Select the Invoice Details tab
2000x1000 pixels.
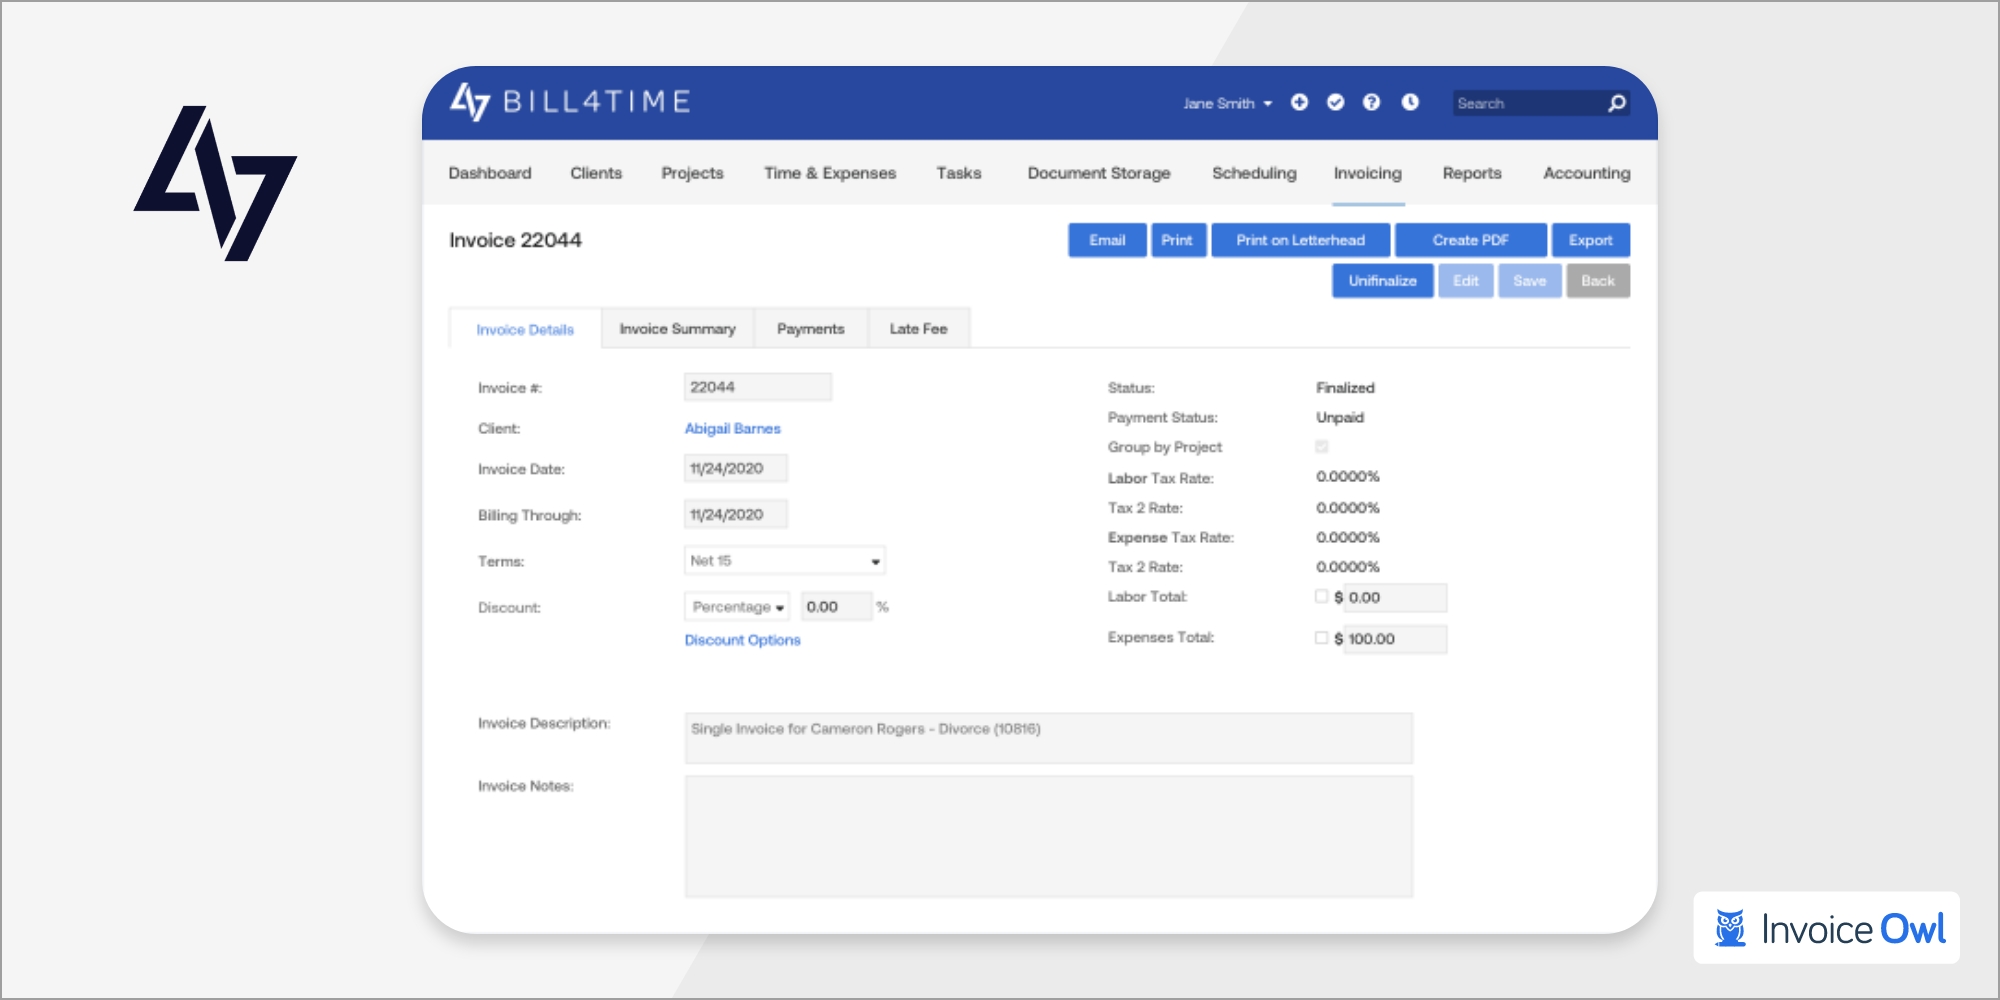[x=525, y=329]
